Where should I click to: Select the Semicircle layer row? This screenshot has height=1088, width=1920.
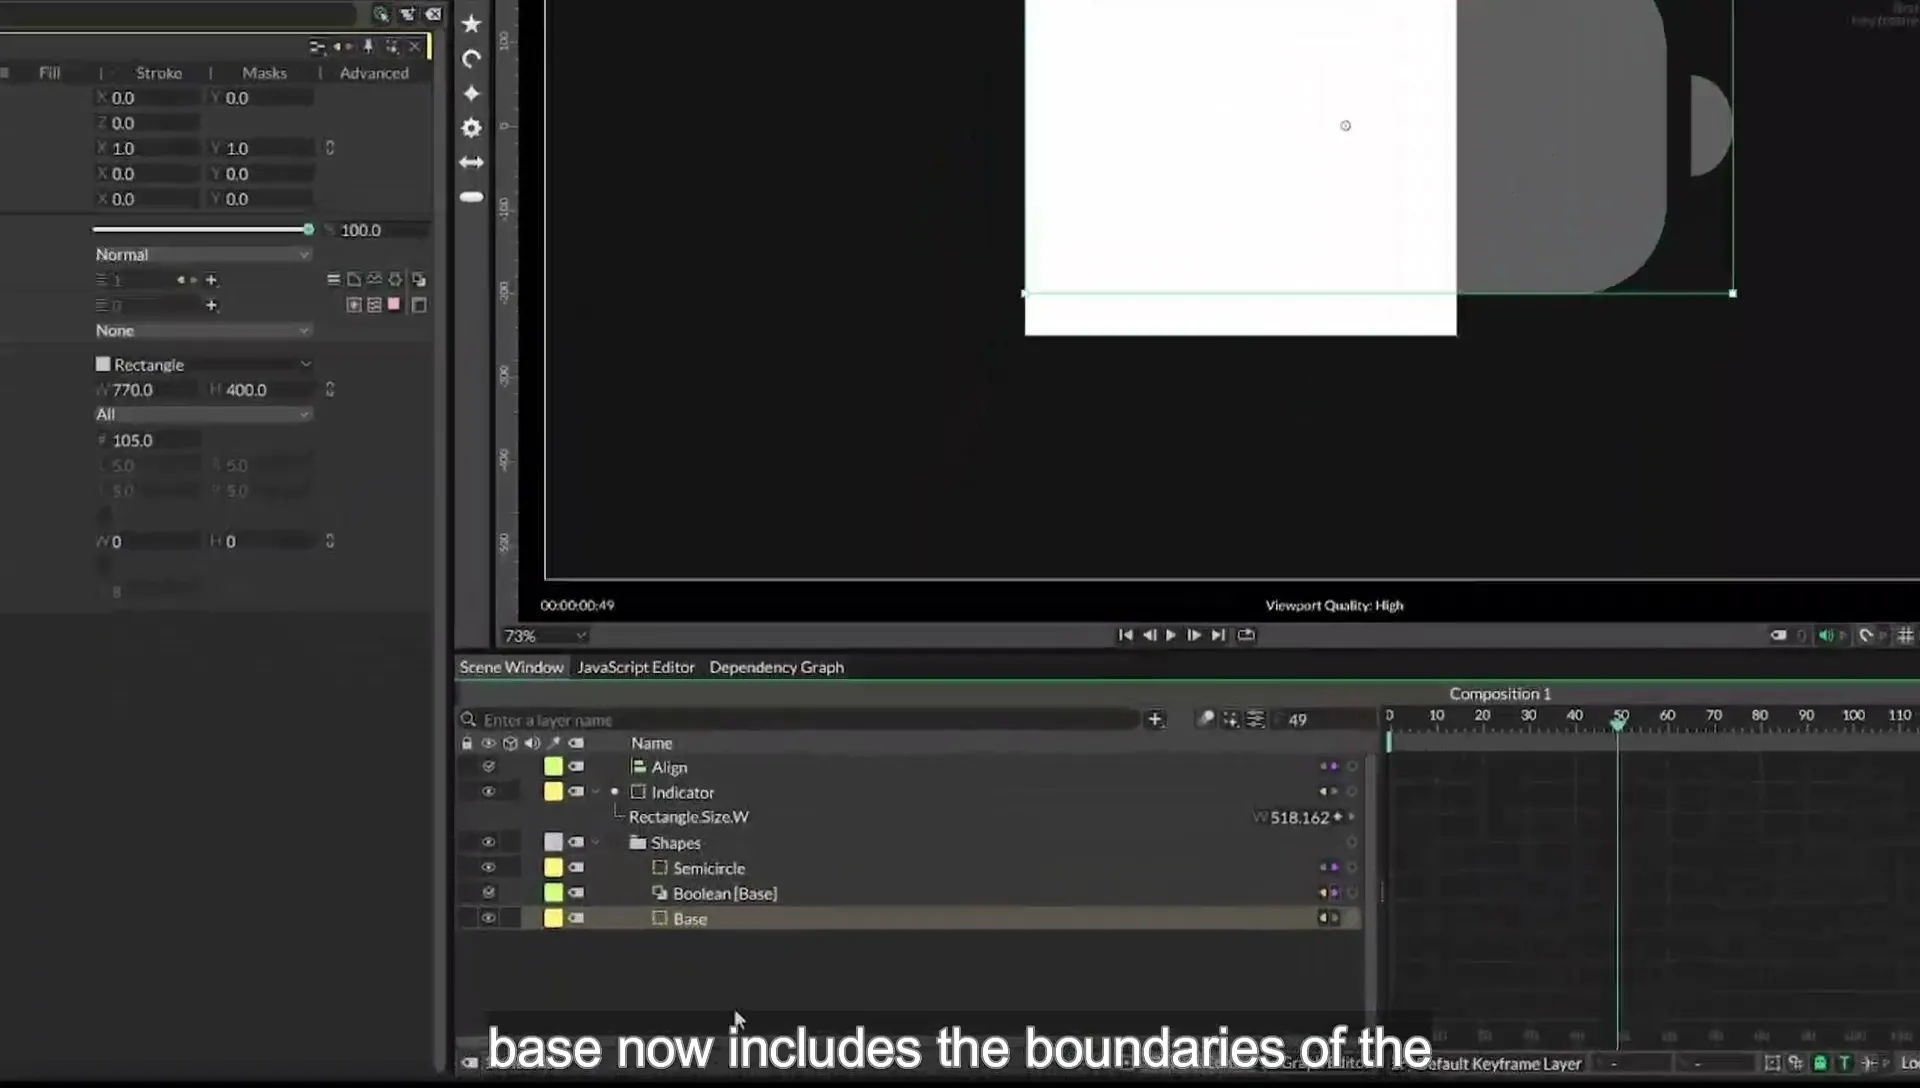[910, 868]
